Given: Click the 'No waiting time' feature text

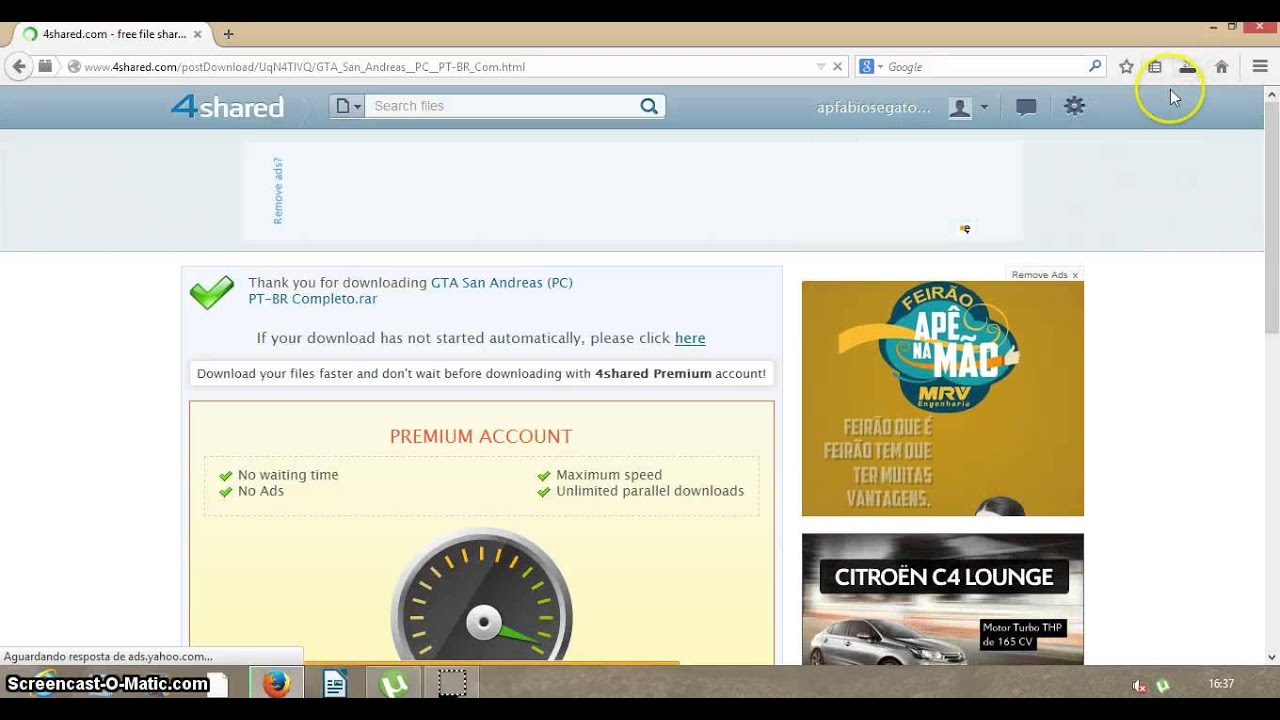Looking at the screenshot, I should (x=288, y=475).
